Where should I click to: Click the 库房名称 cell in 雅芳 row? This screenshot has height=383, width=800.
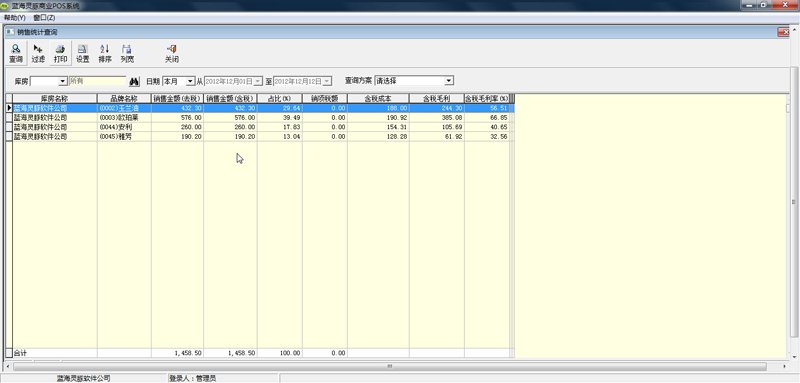click(x=55, y=137)
